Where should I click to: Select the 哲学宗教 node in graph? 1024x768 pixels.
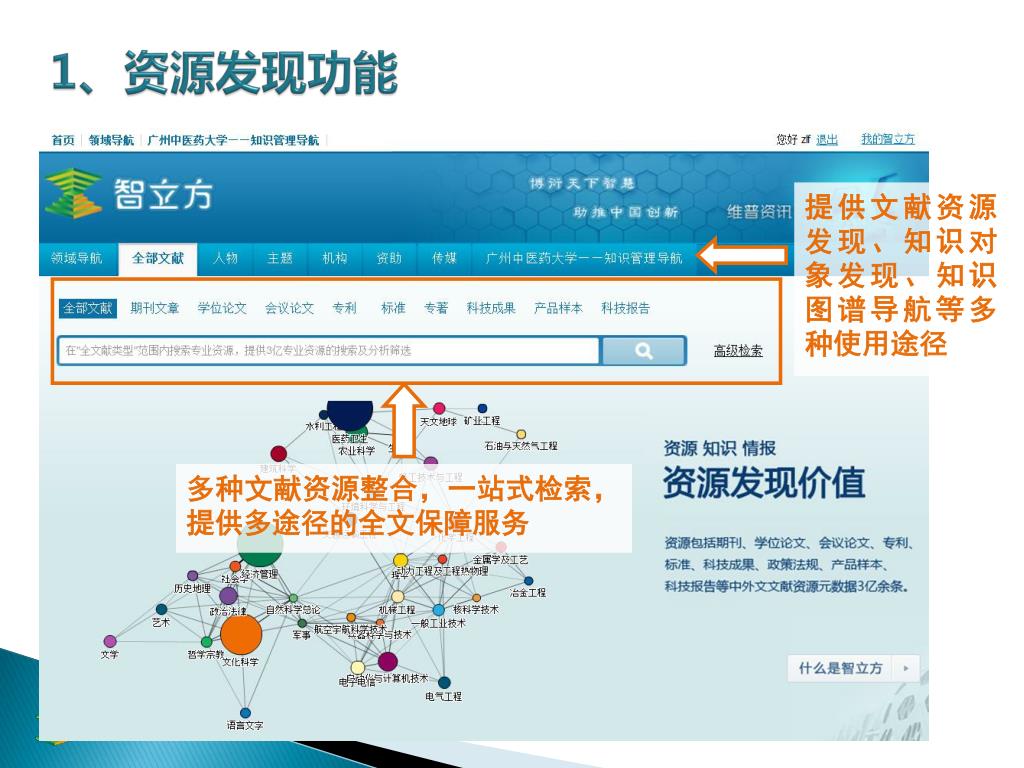click(x=206, y=642)
